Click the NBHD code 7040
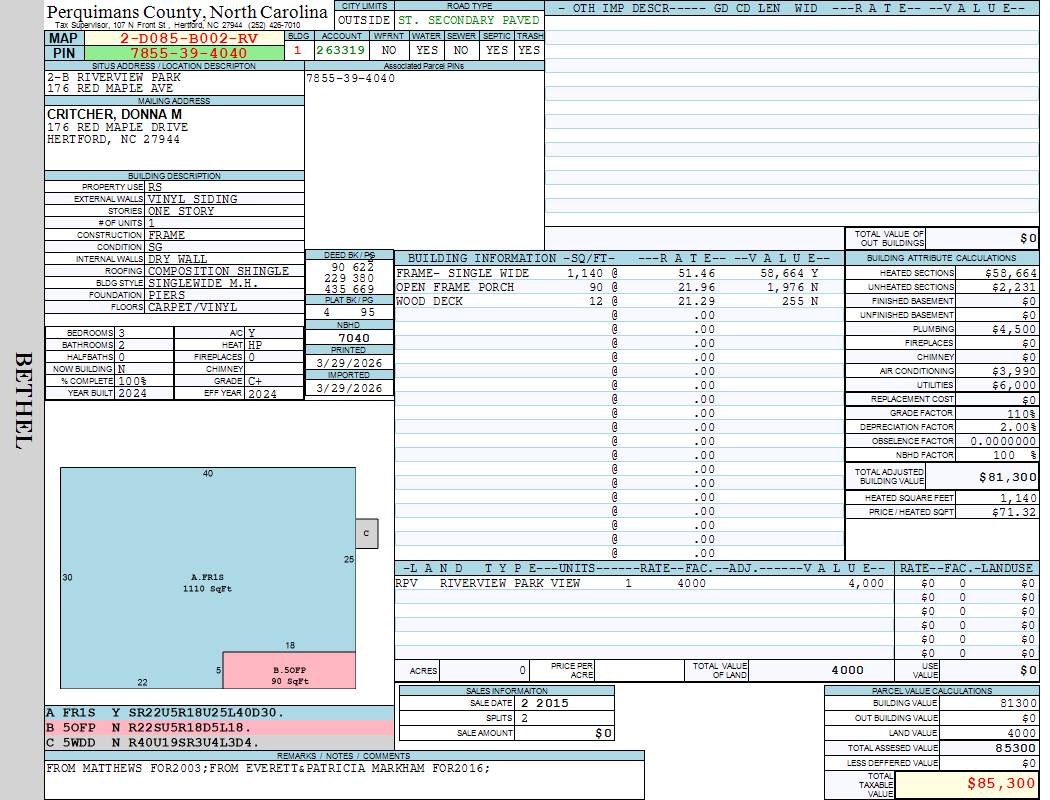 [x=349, y=338]
